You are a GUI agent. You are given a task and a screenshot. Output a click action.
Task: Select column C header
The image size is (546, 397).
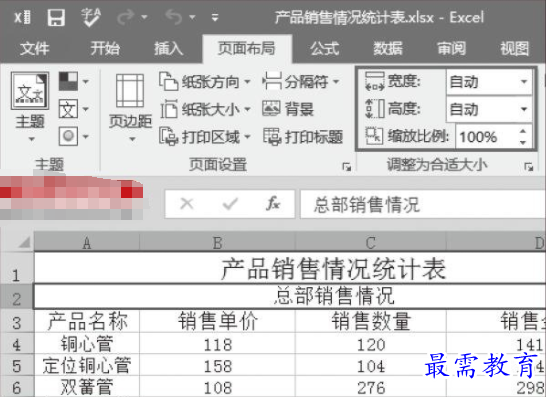[371, 242]
